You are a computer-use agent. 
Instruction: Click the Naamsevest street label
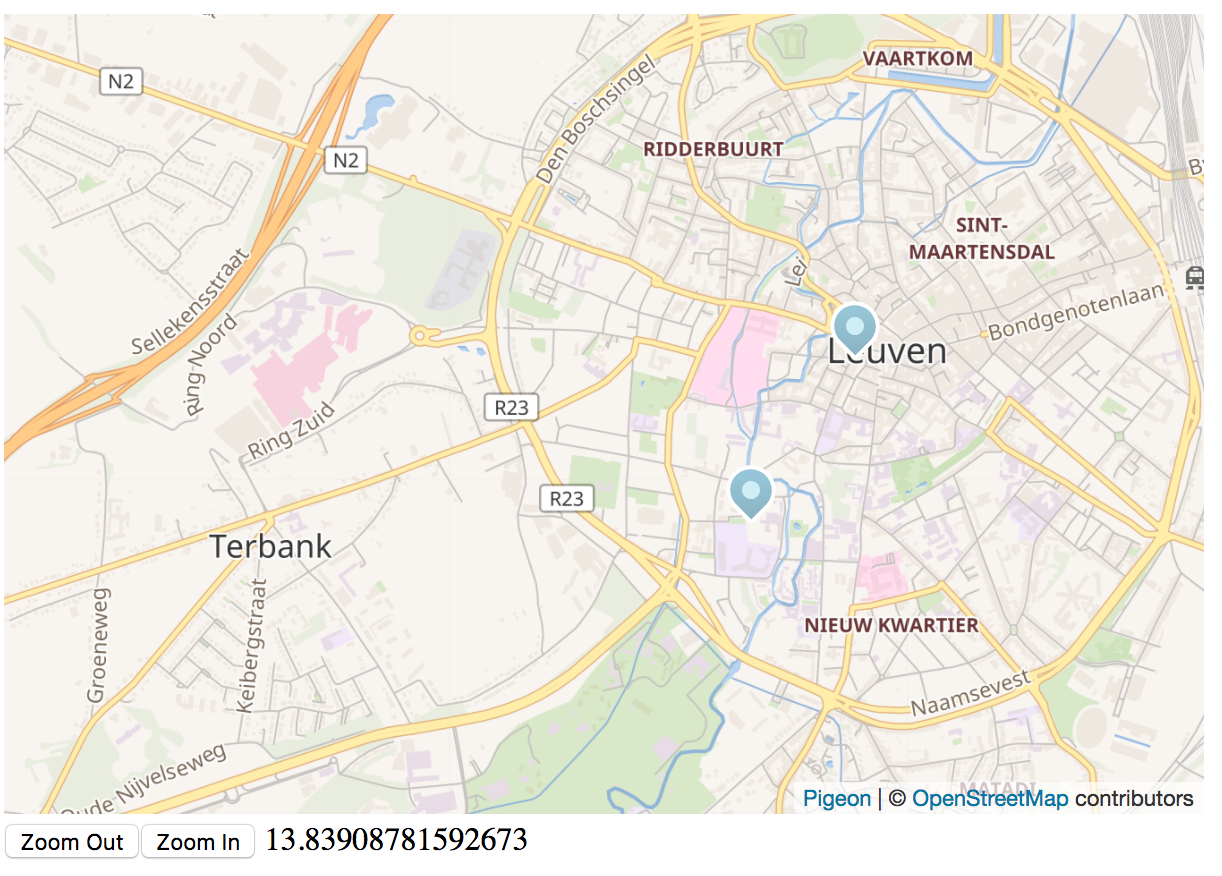click(970, 694)
